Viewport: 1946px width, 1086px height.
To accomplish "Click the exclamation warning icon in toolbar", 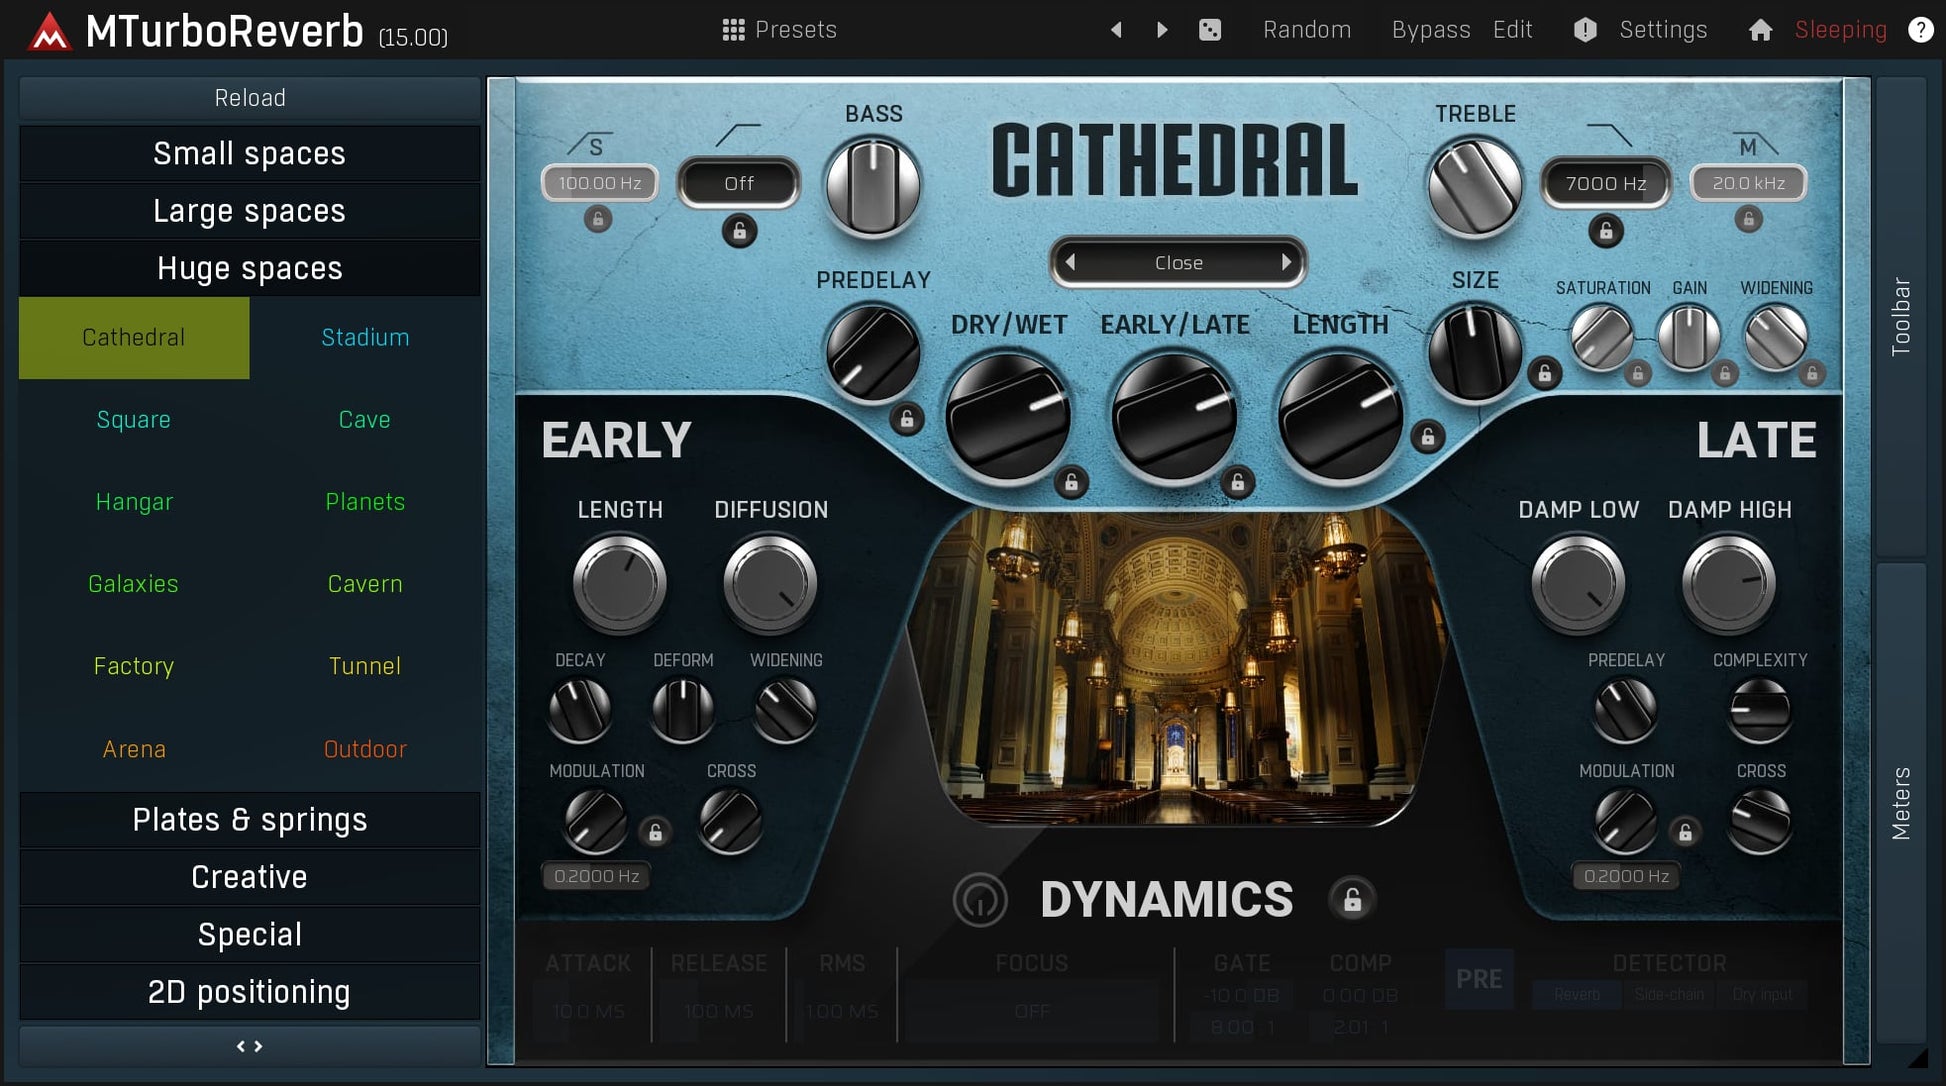I will coord(1583,29).
